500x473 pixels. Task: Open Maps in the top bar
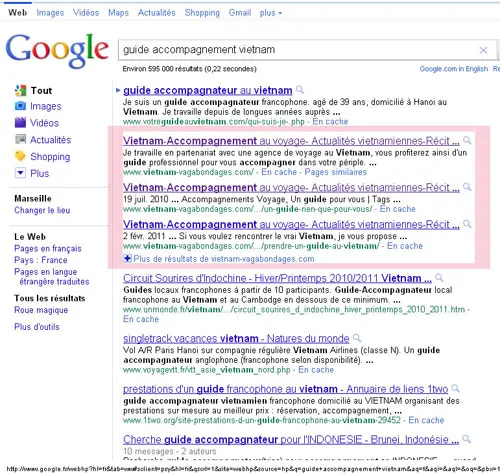[118, 13]
